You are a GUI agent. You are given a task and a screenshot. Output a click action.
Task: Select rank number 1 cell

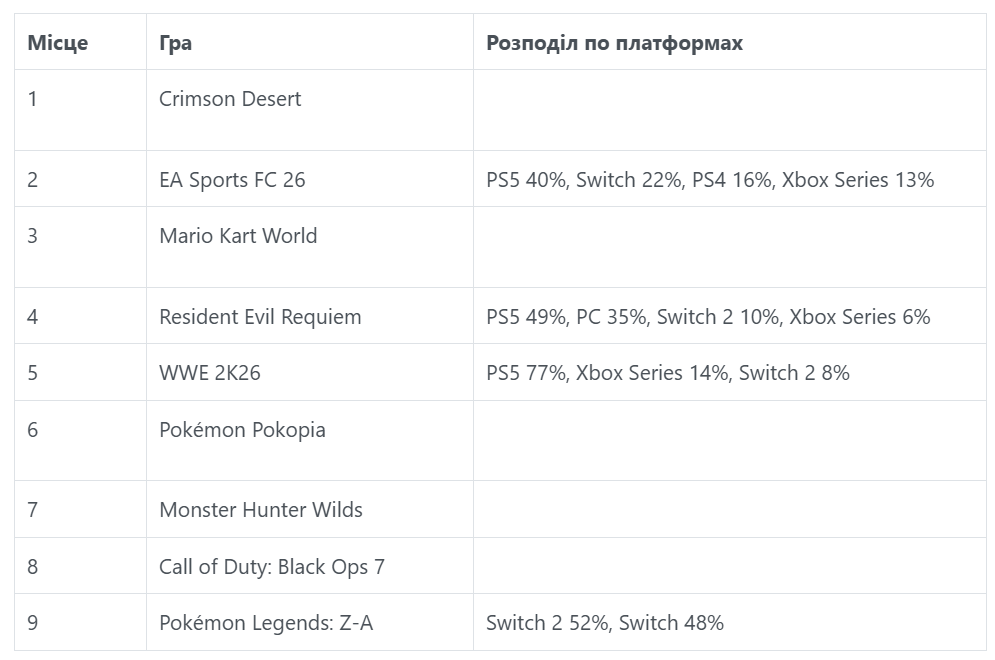click(81, 110)
